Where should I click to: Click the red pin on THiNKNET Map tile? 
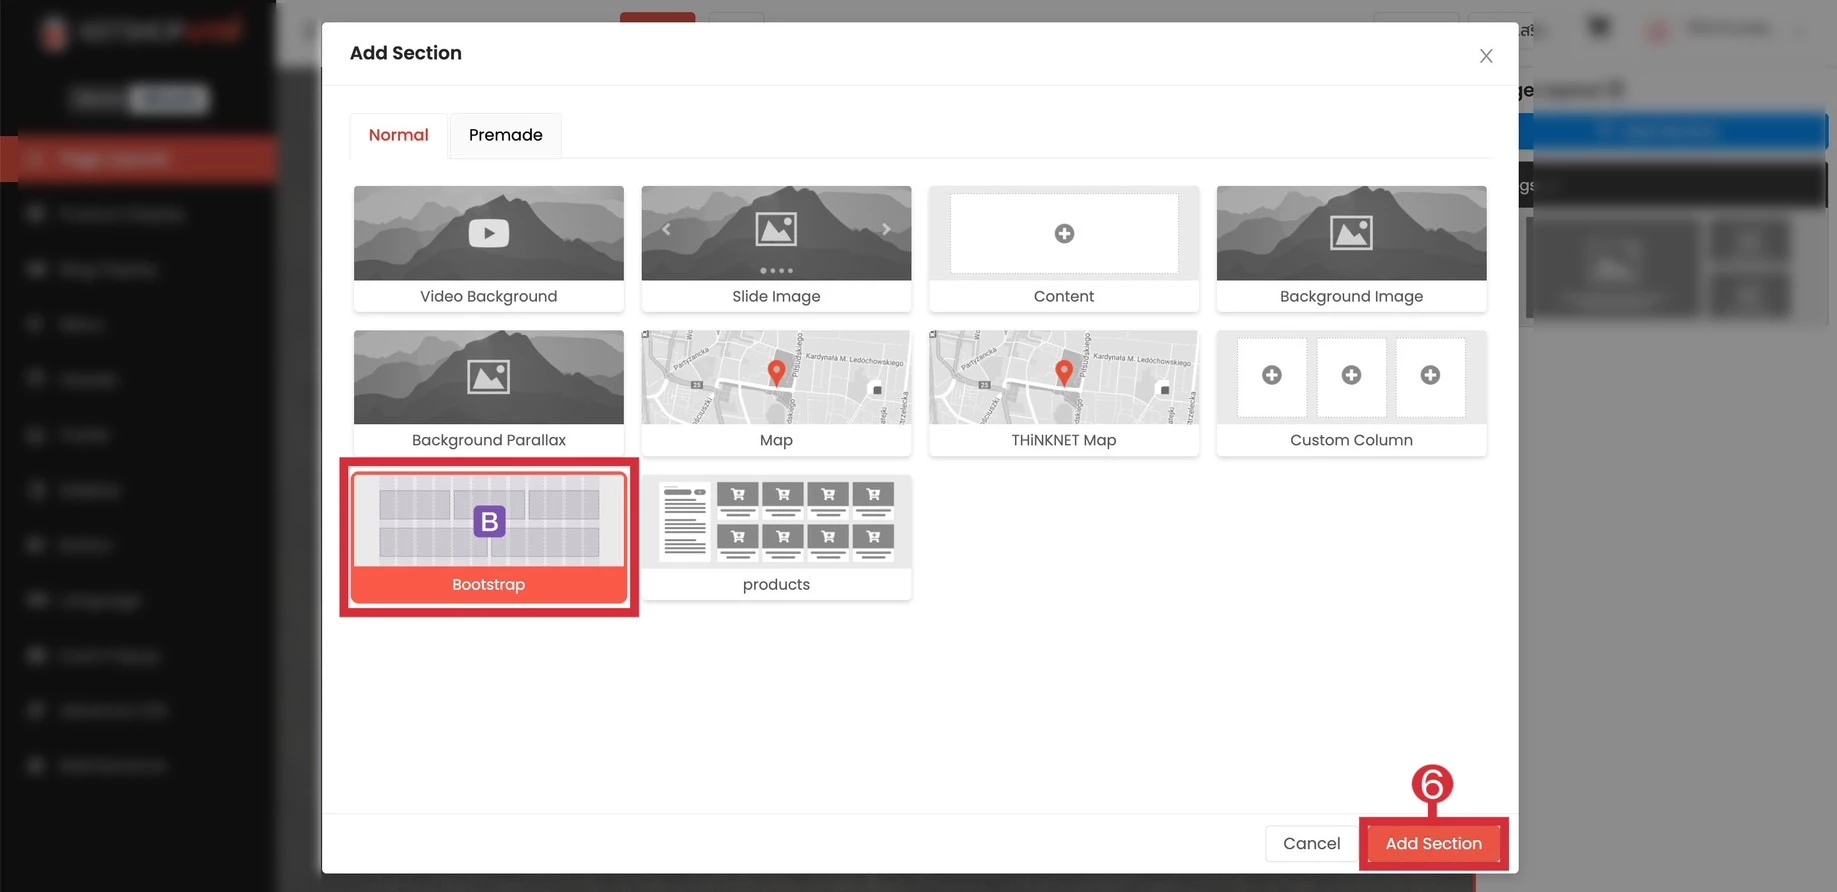point(1064,372)
